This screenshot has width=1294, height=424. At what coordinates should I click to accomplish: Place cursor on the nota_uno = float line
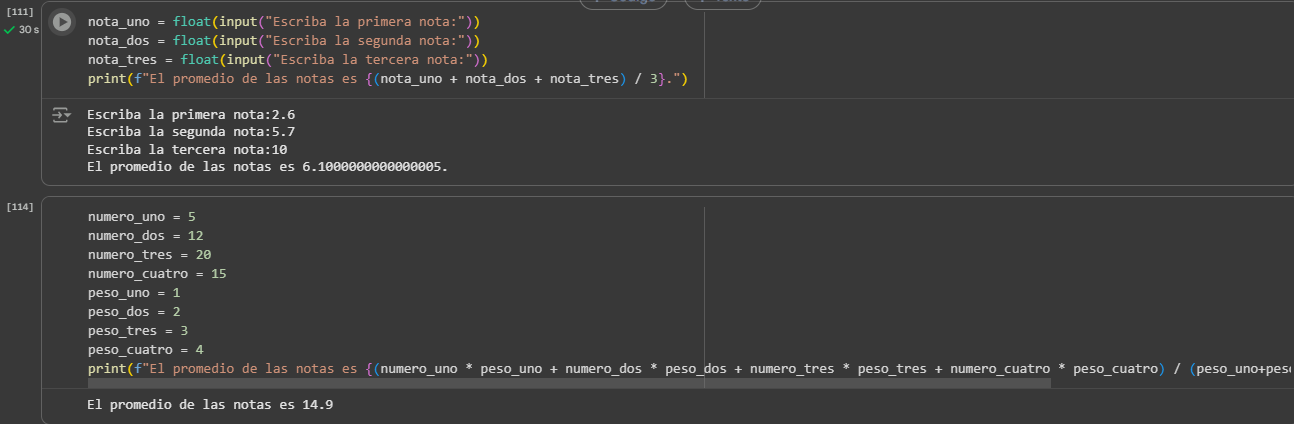click(284, 21)
